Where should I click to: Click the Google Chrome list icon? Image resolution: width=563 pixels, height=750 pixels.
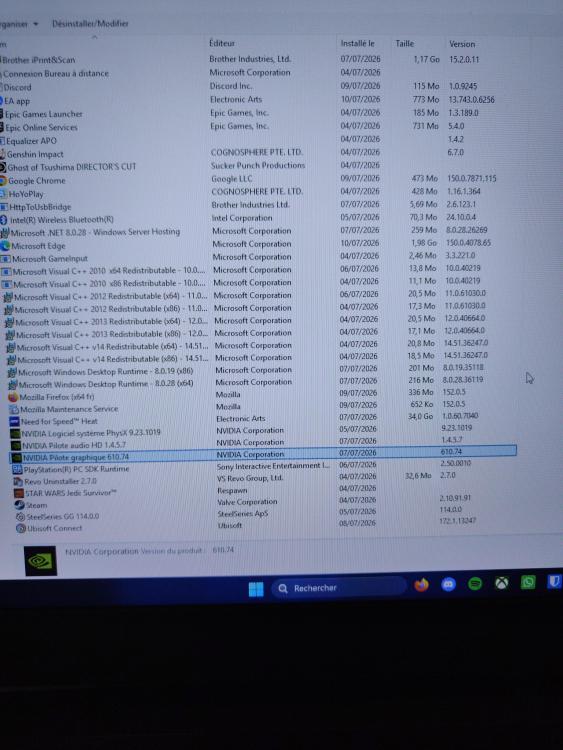coord(3,181)
